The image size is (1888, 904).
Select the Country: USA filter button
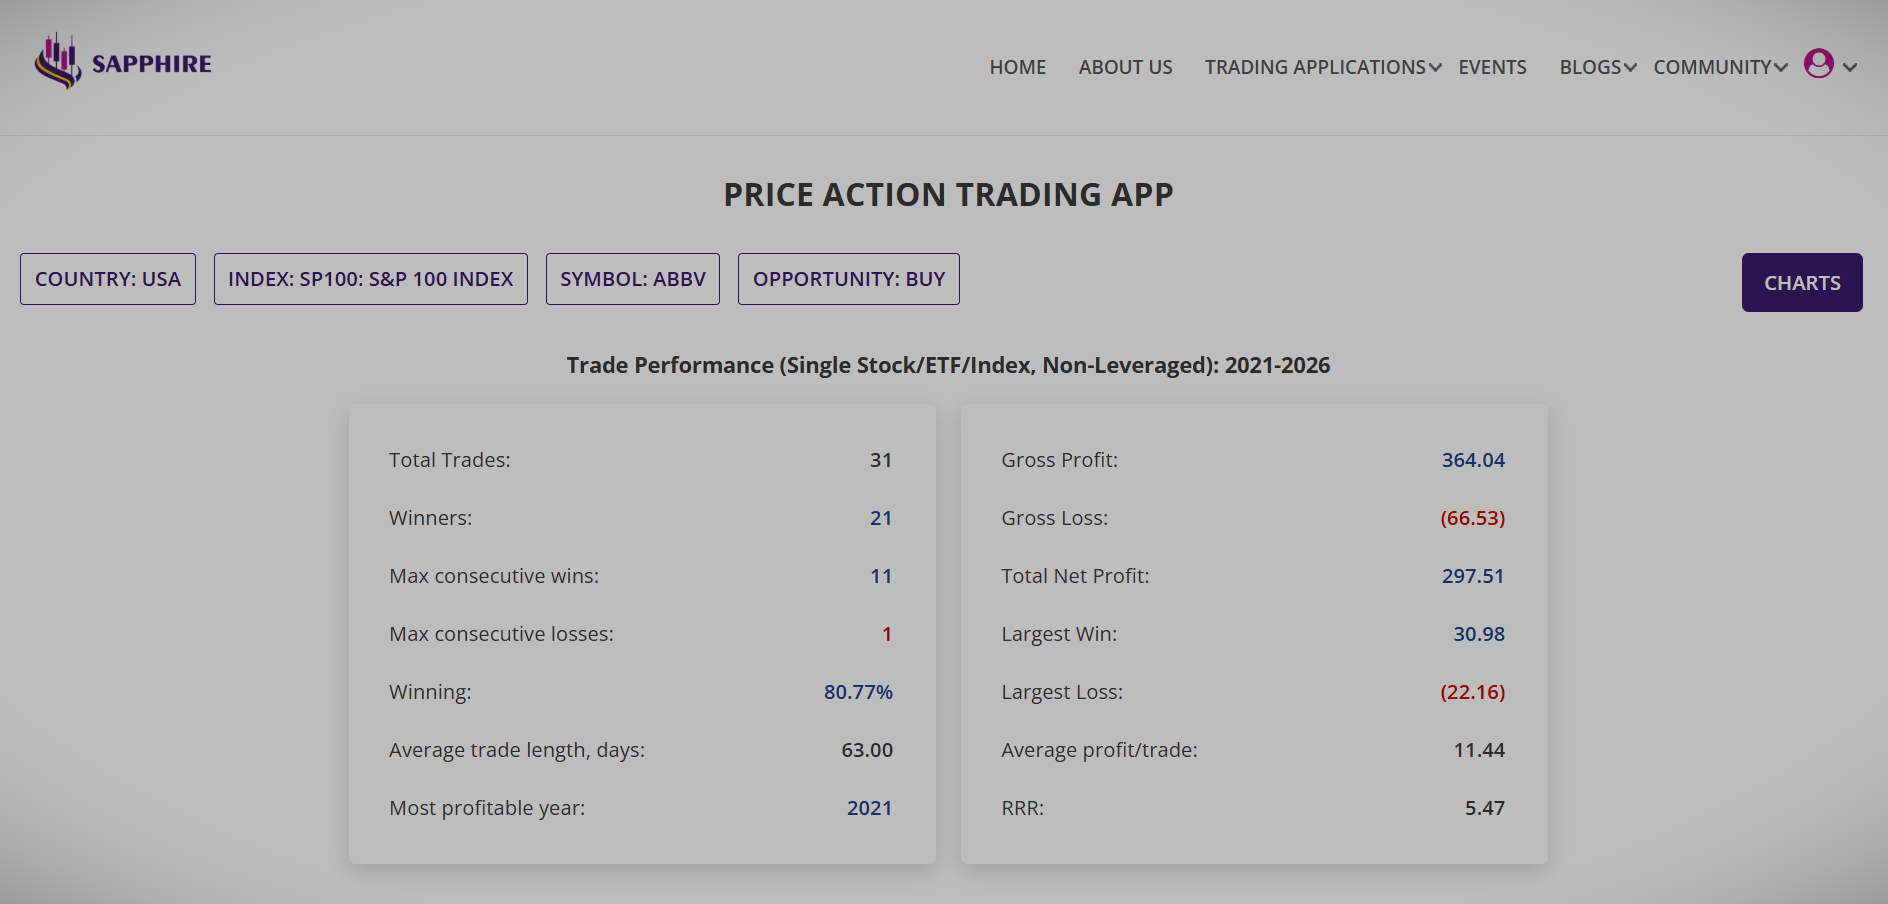[x=108, y=279]
